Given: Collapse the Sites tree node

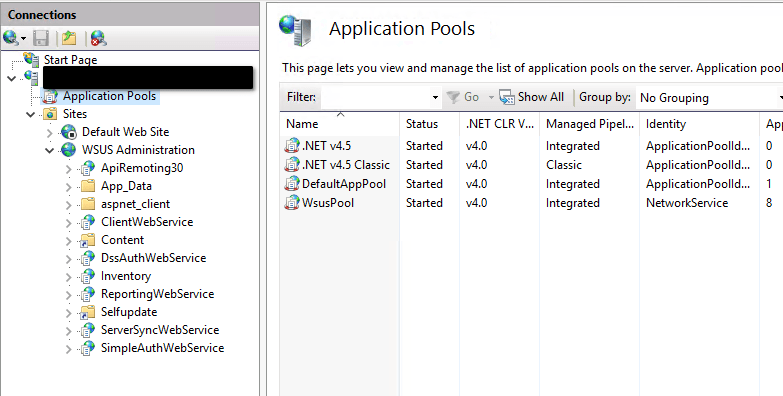Looking at the screenshot, I should coord(30,114).
